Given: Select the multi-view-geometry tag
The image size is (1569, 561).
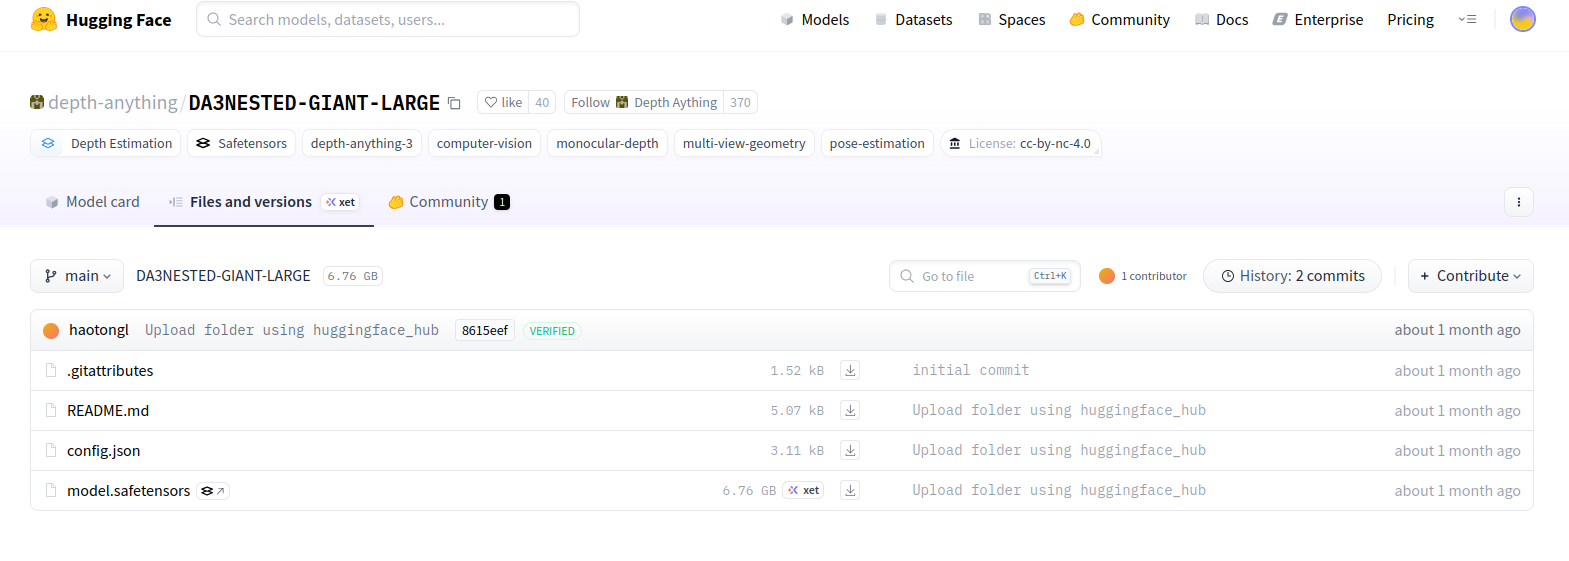Looking at the screenshot, I should tap(744, 143).
